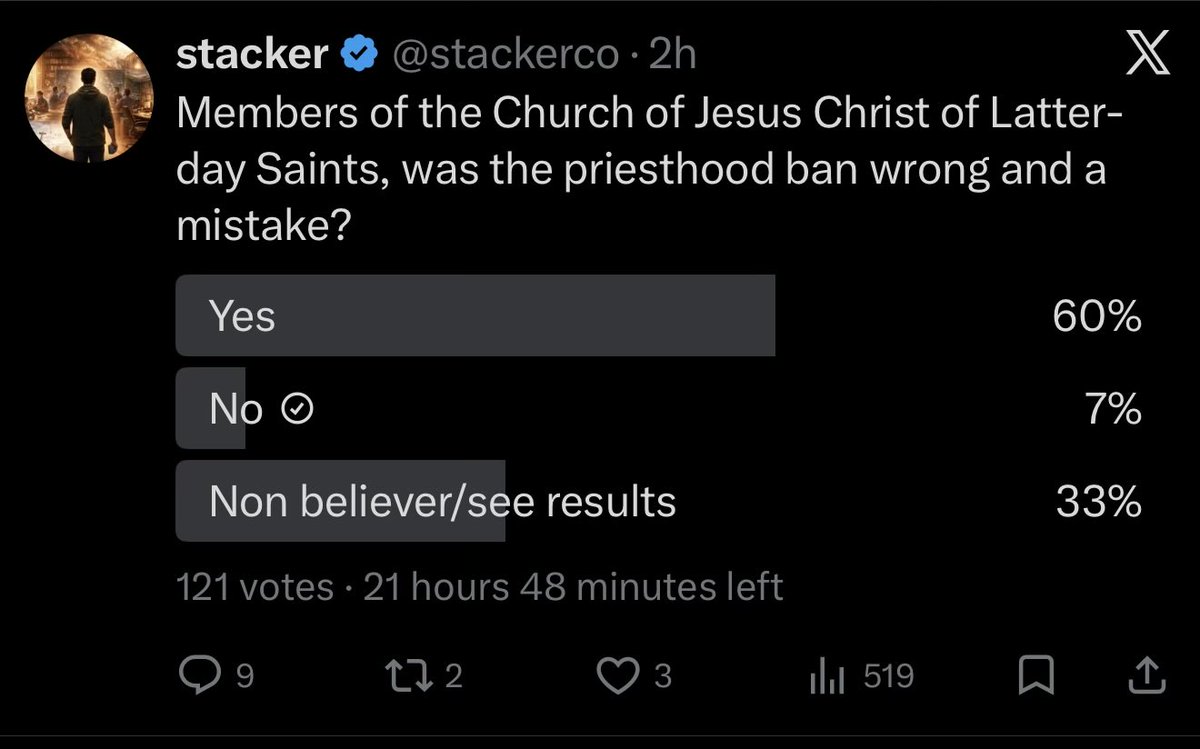Click the 60% result for Yes
Screen dimensions: 1200x749
[1097, 317]
